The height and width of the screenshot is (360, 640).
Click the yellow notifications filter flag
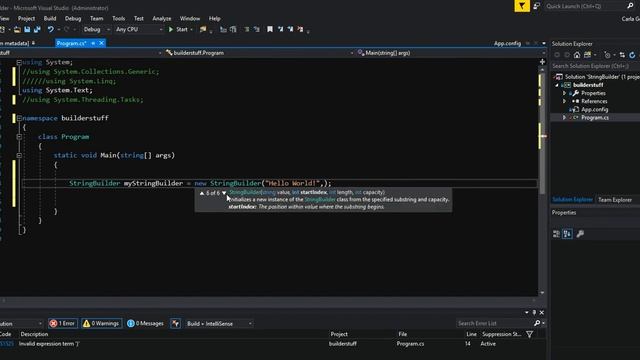pos(522,6)
